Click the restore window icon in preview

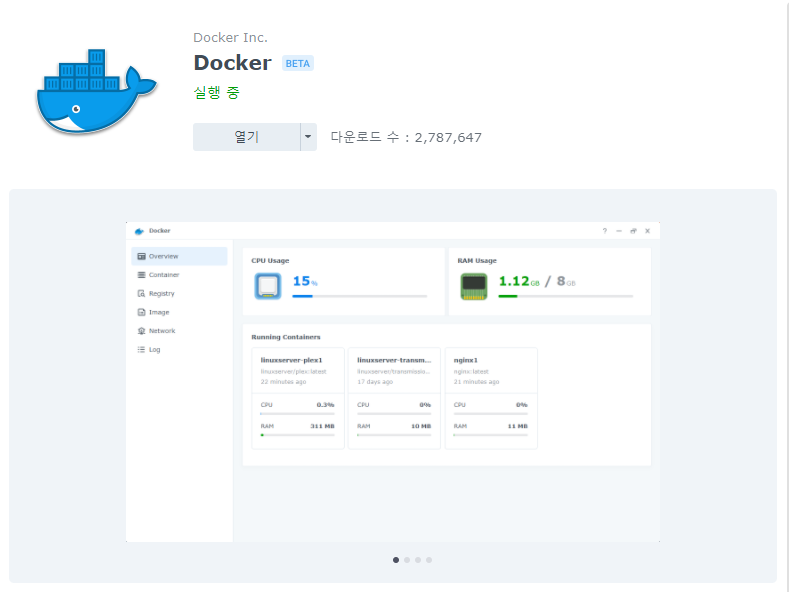click(634, 231)
